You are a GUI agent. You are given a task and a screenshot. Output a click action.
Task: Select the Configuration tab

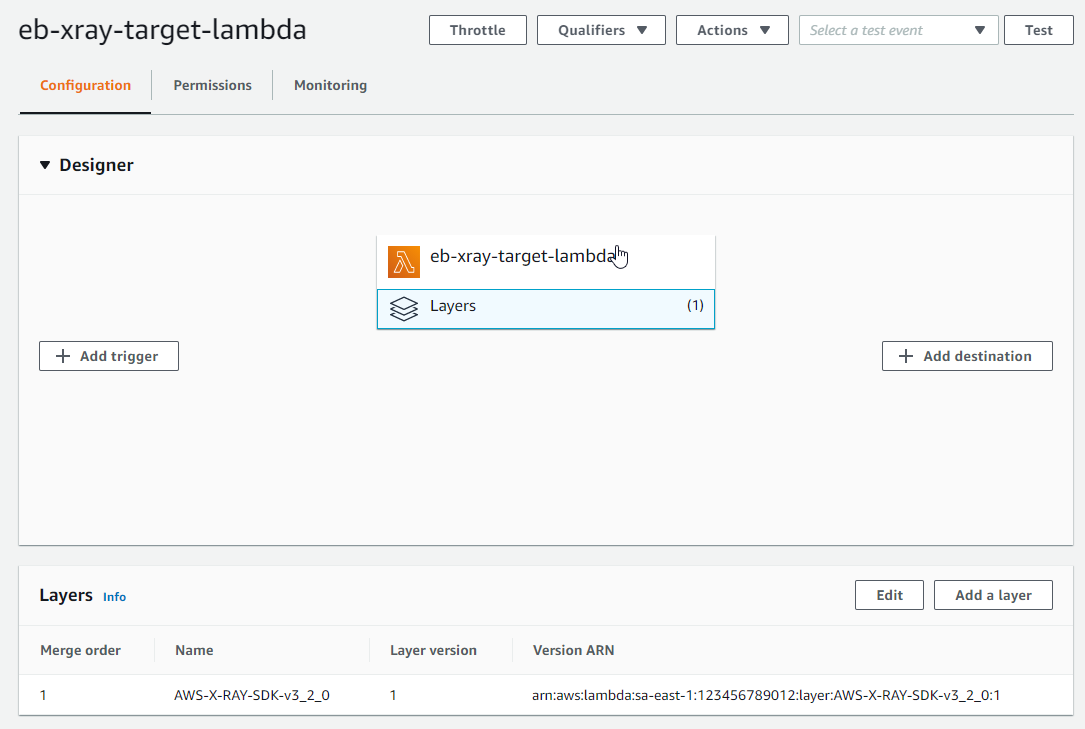(85, 85)
